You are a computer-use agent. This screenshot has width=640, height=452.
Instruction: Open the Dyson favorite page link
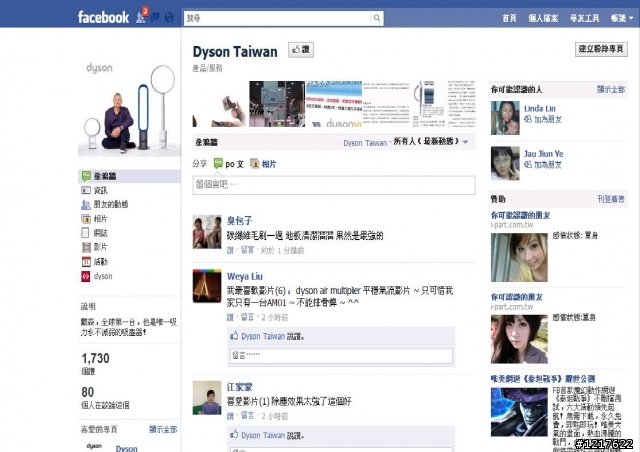tap(127, 448)
